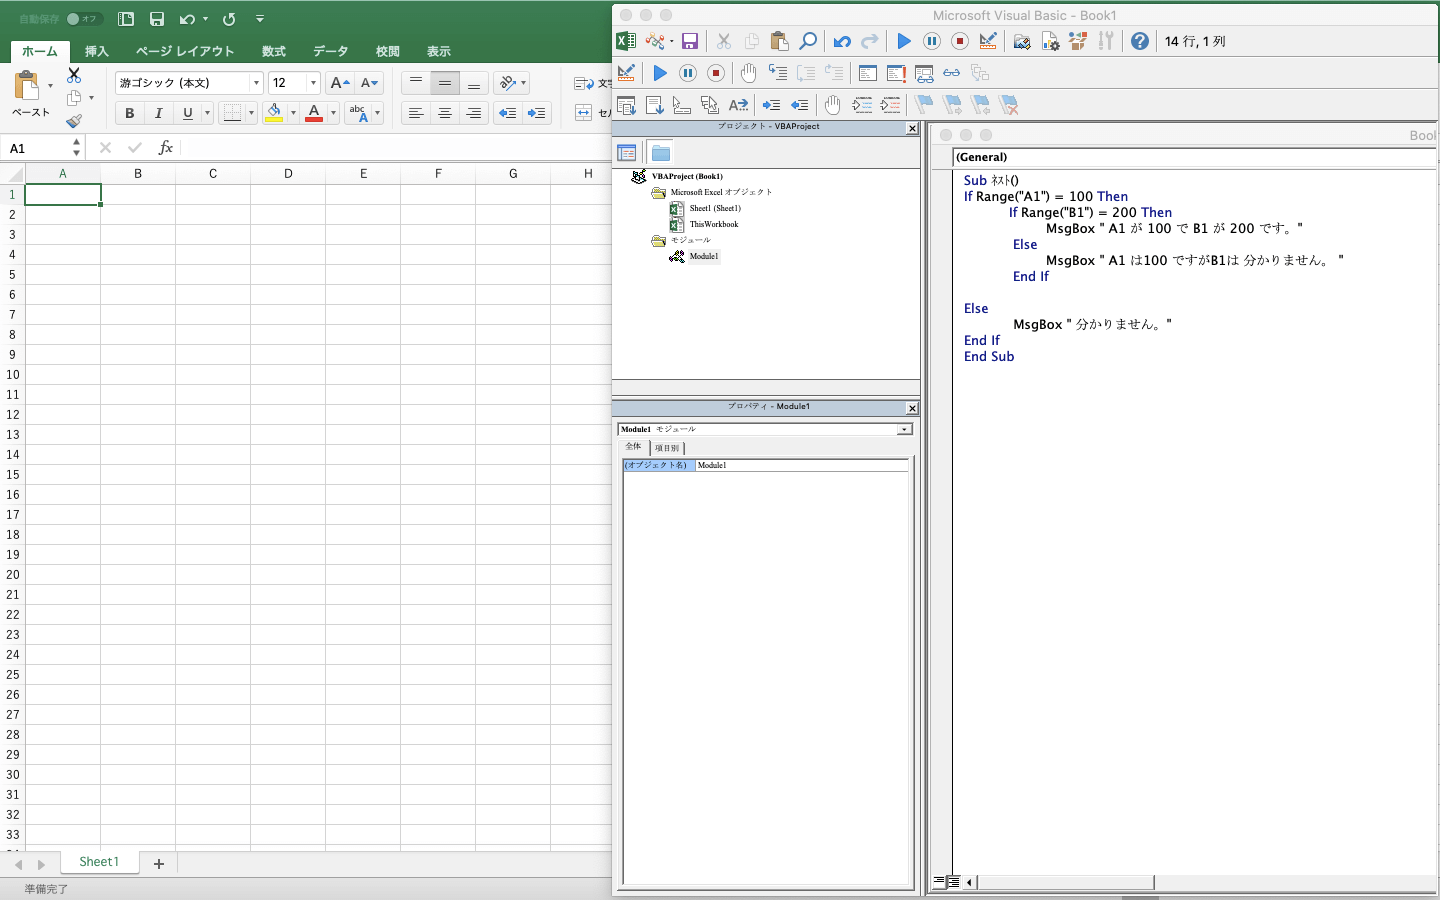Run macro from debug toolbar
Viewport: 1440px width, 900px height.
[660, 73]
